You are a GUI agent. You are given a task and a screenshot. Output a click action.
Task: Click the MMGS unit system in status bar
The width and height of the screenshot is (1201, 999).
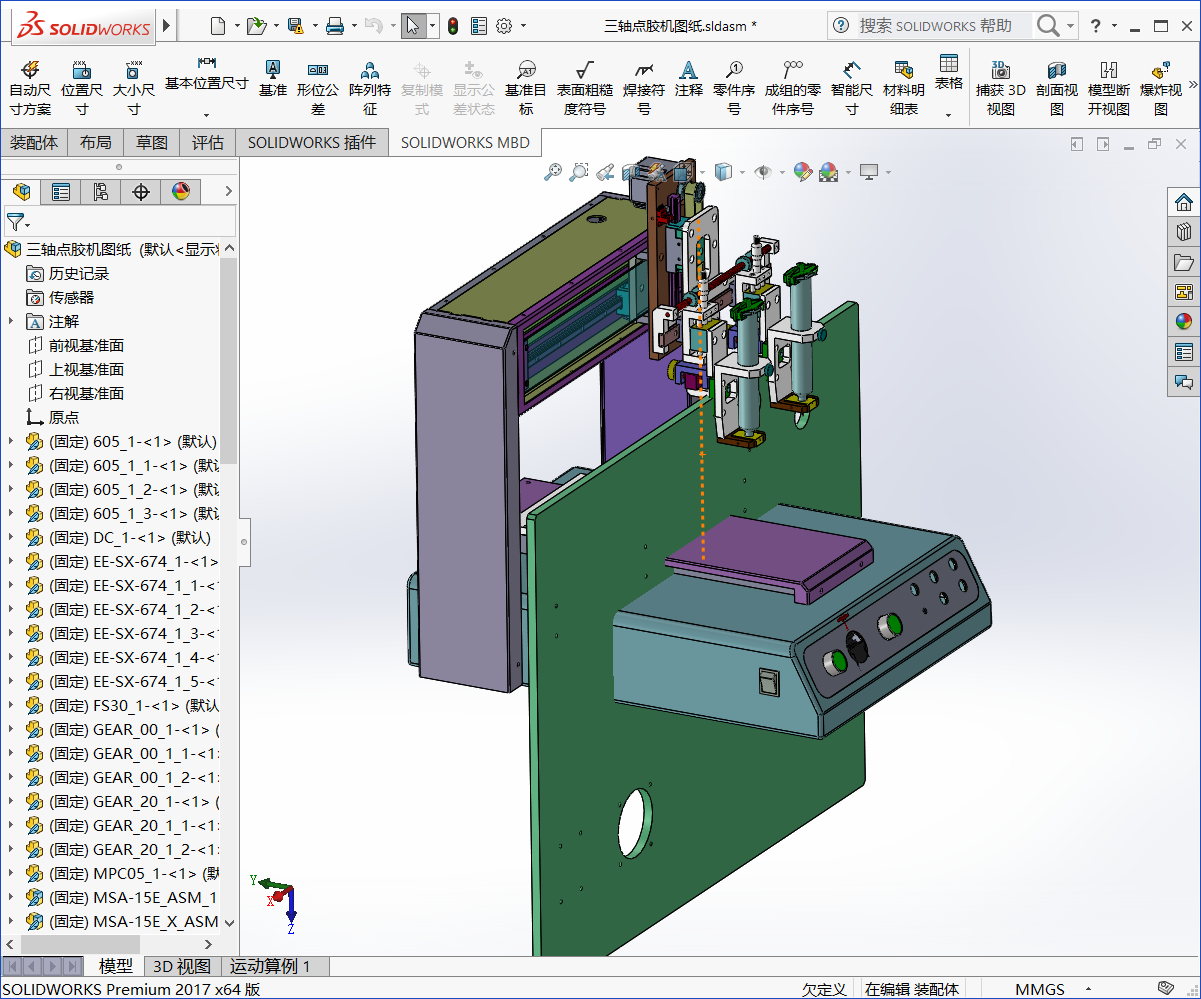1040,989
